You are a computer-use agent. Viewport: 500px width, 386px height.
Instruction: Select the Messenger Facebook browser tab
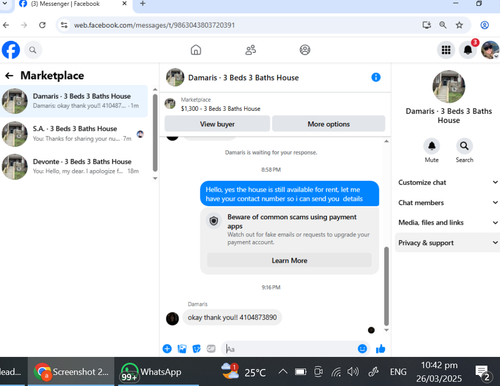66,4
